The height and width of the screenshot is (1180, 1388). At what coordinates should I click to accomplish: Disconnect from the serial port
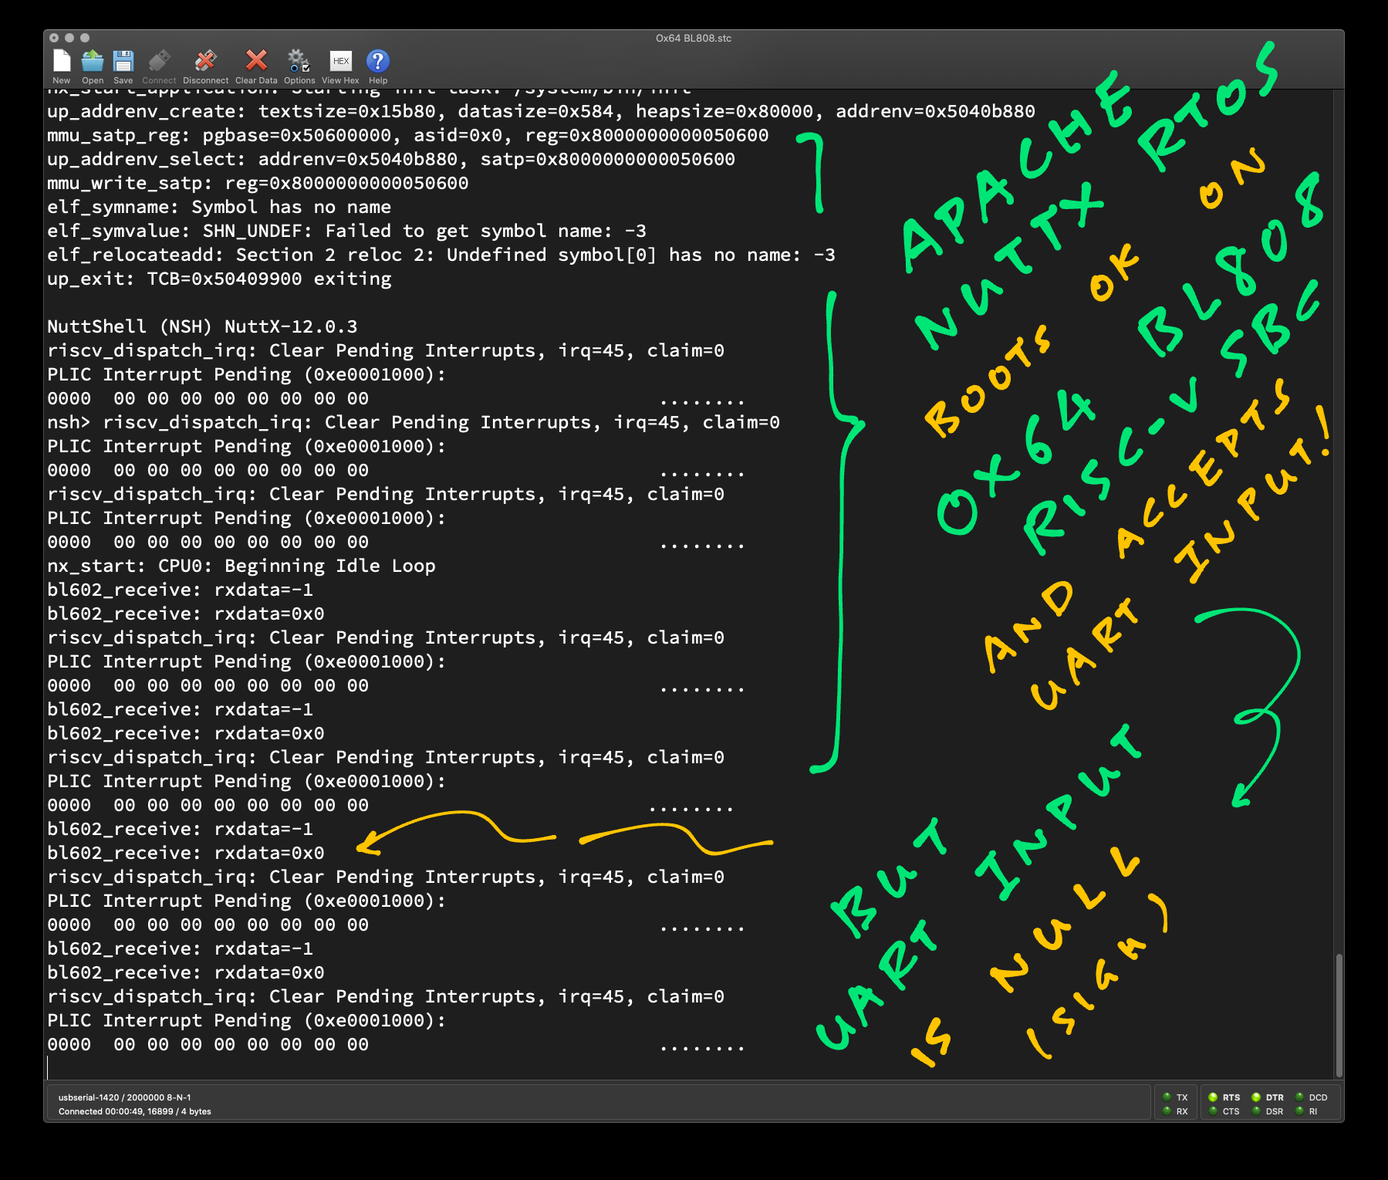point(205,62)
